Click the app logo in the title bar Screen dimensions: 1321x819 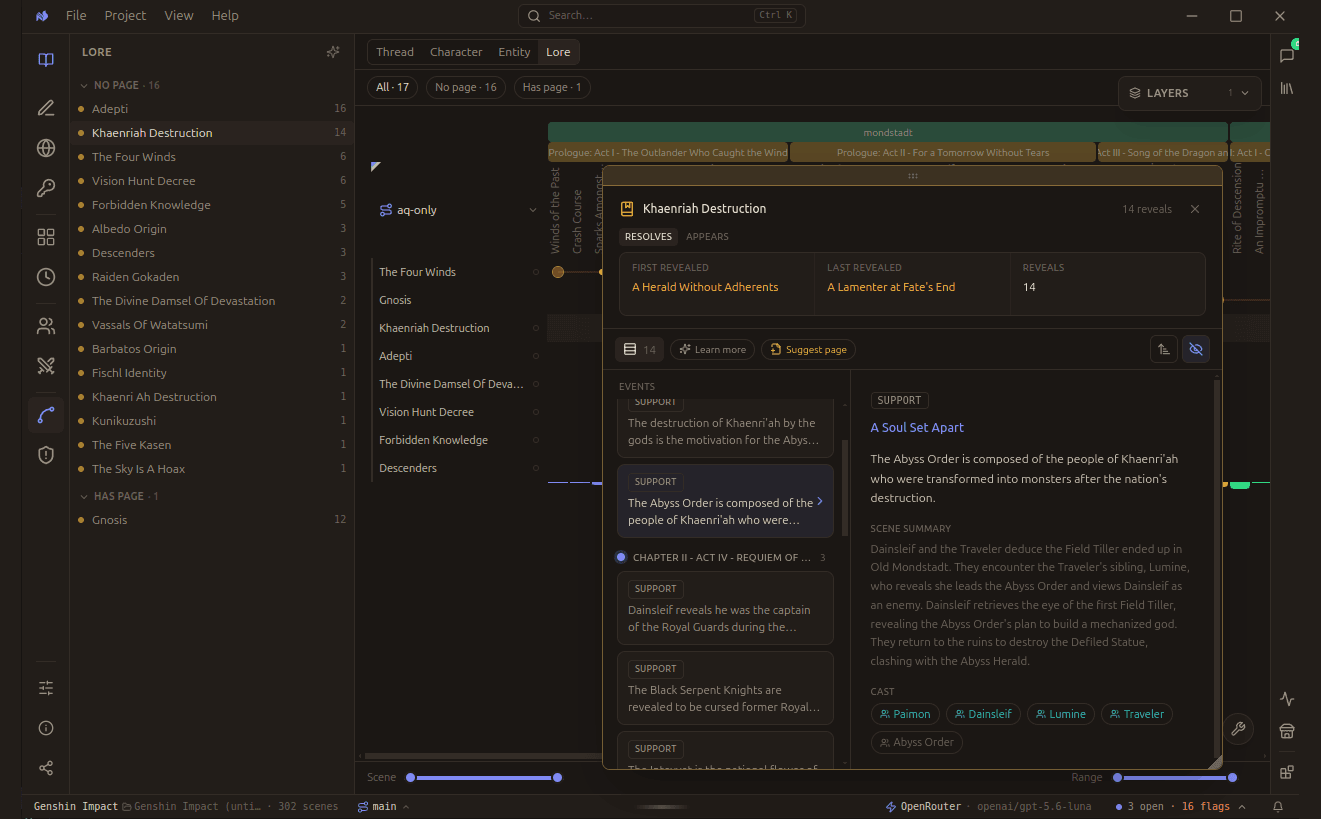[x=41, y=16]
